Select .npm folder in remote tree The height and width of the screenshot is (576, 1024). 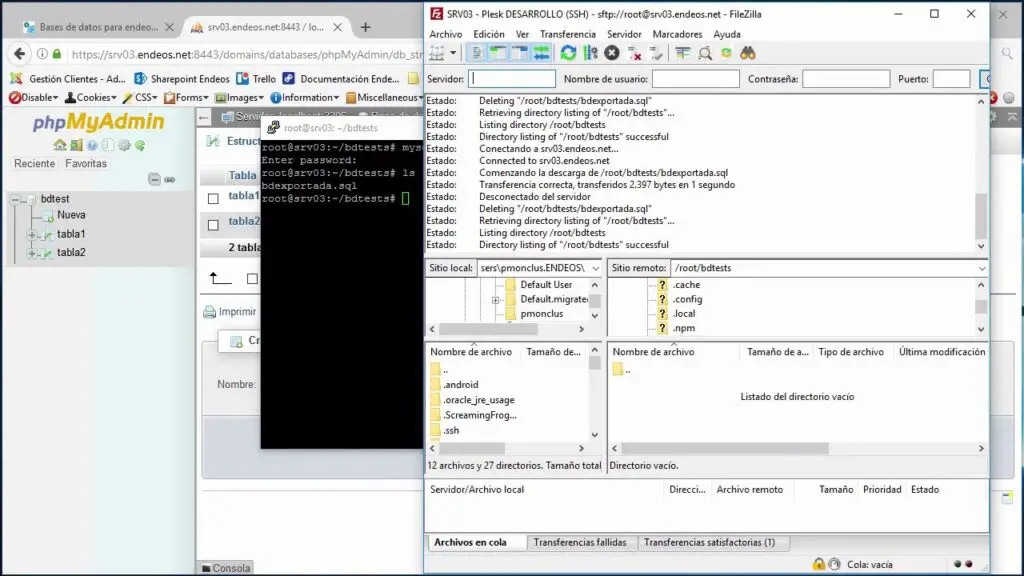pos(684,328)
